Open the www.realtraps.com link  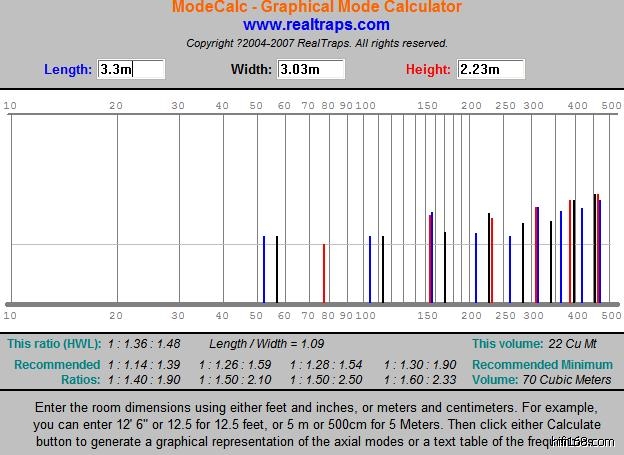[316, 24]
